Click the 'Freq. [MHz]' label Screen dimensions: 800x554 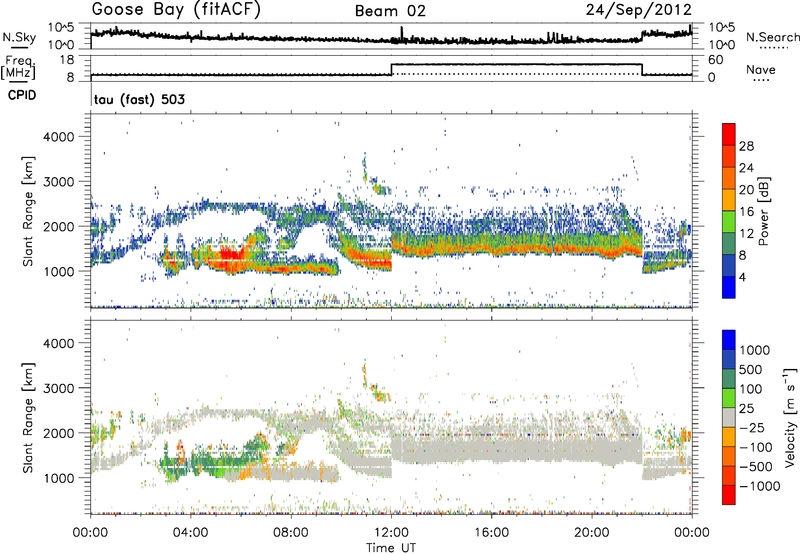(x=18, y=67)
